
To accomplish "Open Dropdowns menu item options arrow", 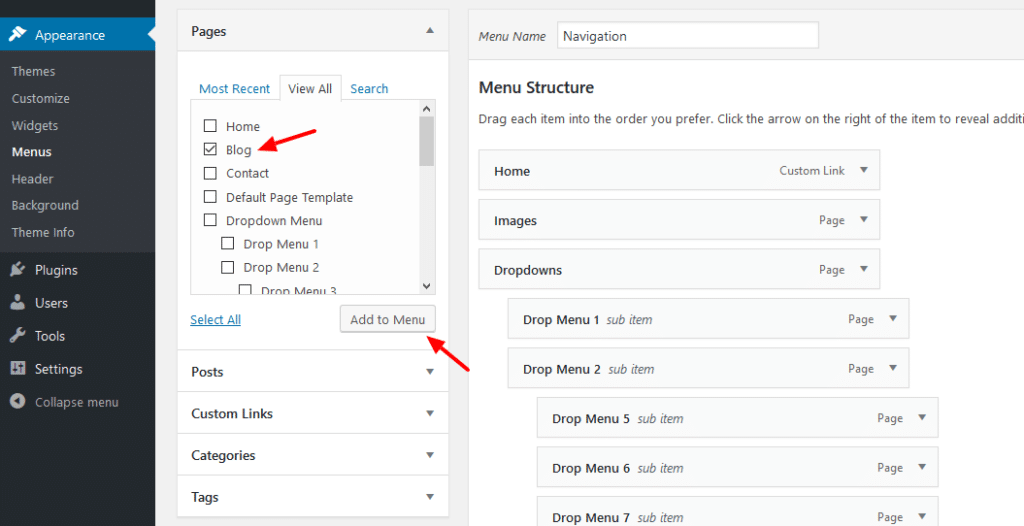I will pyautogui.click(x=863, y=270).
